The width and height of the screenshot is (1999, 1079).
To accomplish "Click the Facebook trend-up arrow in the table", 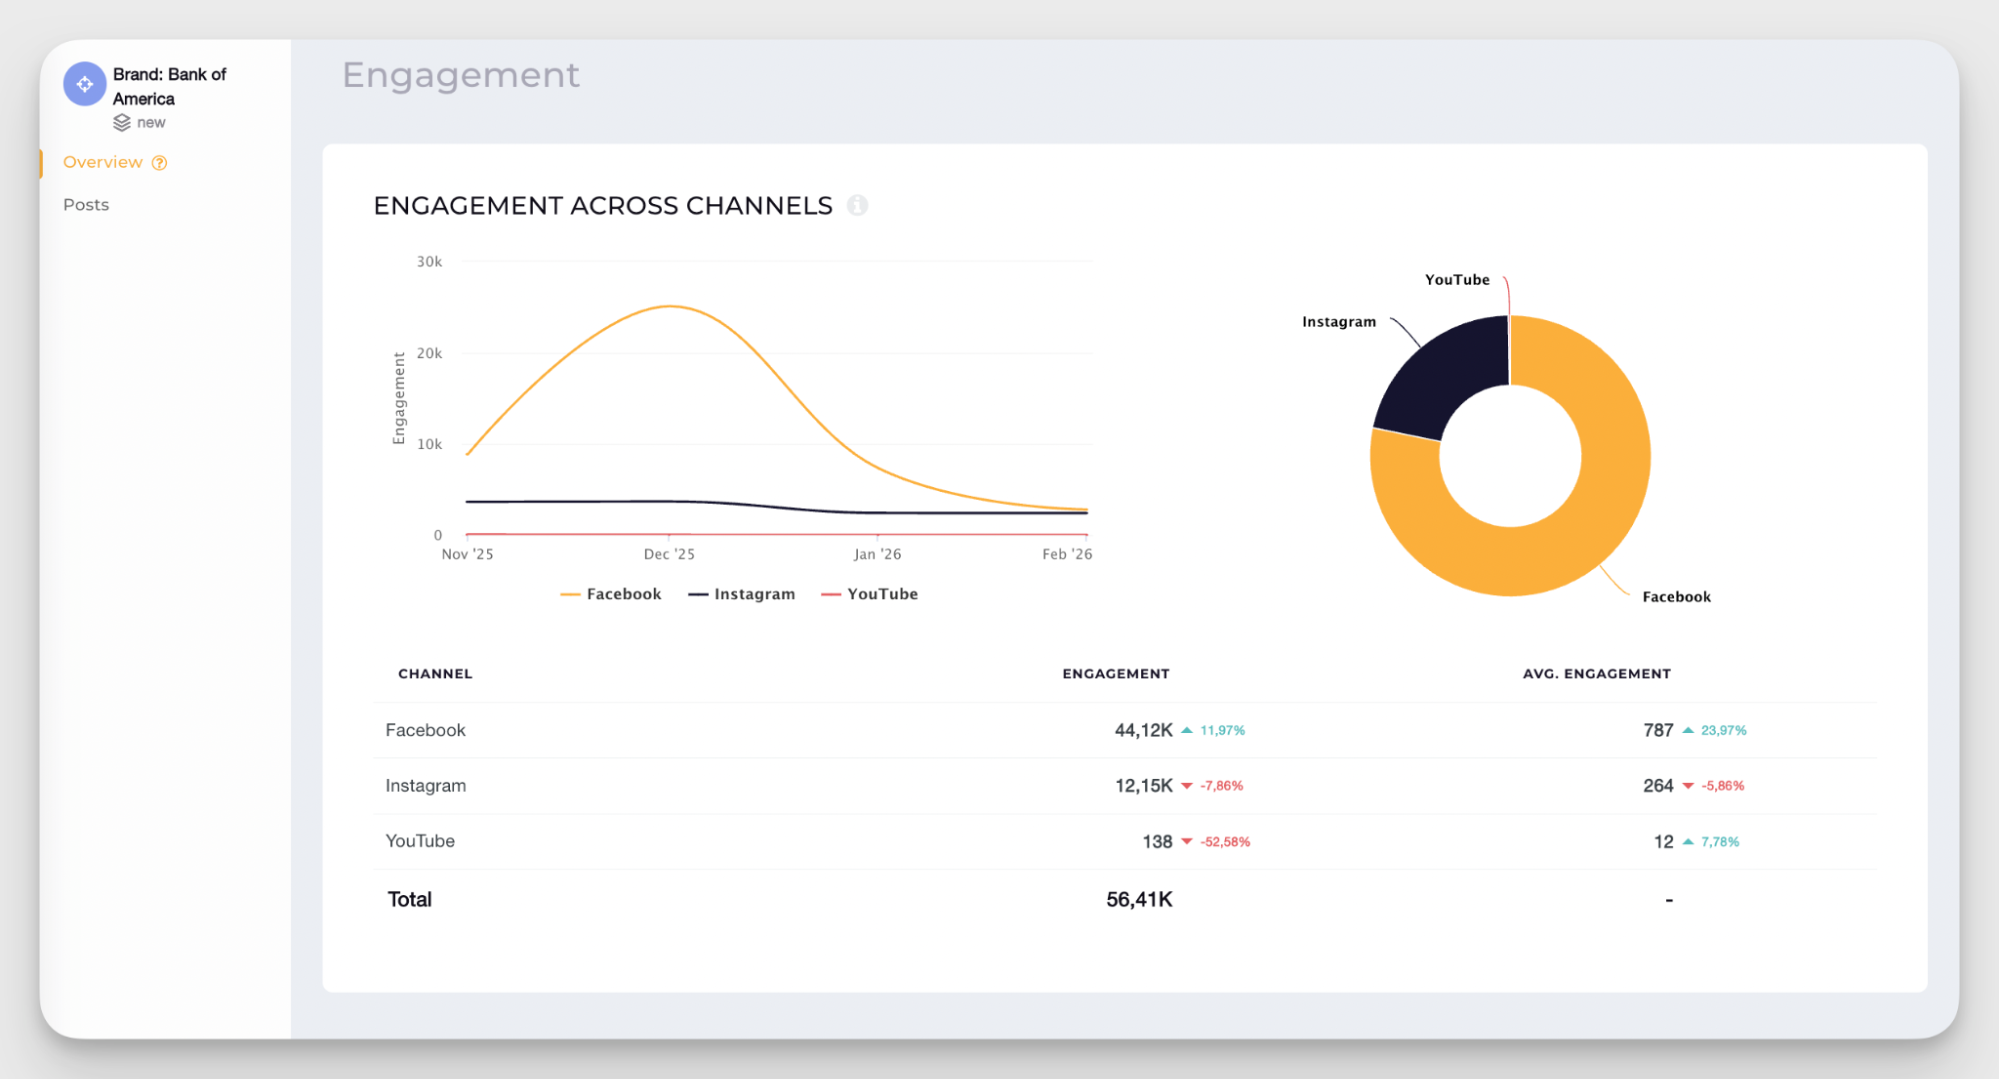I will click(x=1187, y=730).
